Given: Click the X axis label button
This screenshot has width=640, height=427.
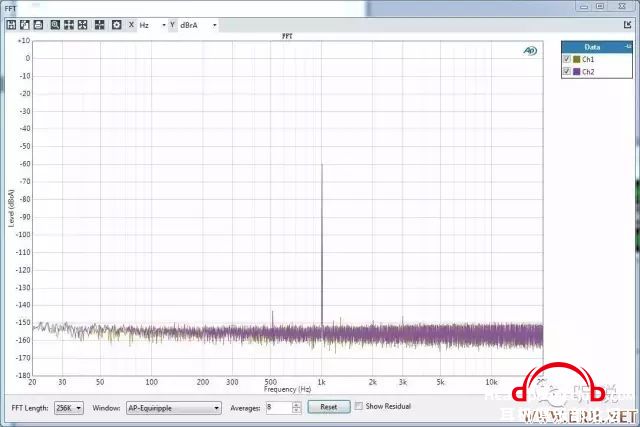Looking at the screenshot, I should (x=131, y=25).
